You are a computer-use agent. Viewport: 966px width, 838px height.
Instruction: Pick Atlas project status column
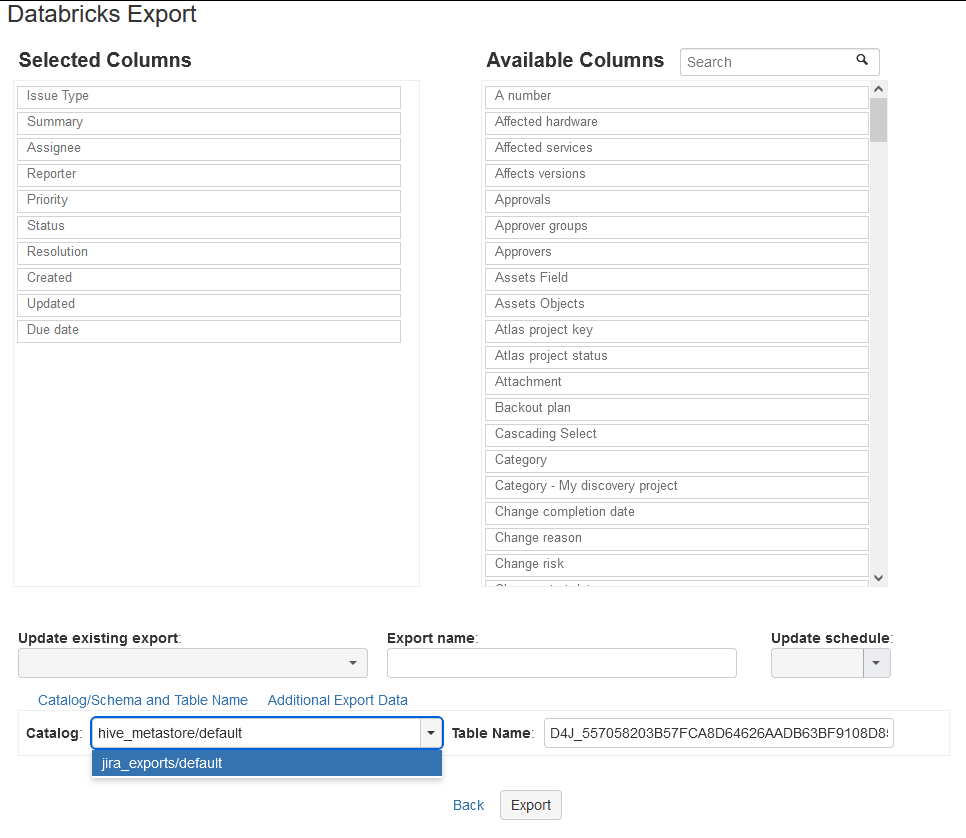(x=677, y=357)
